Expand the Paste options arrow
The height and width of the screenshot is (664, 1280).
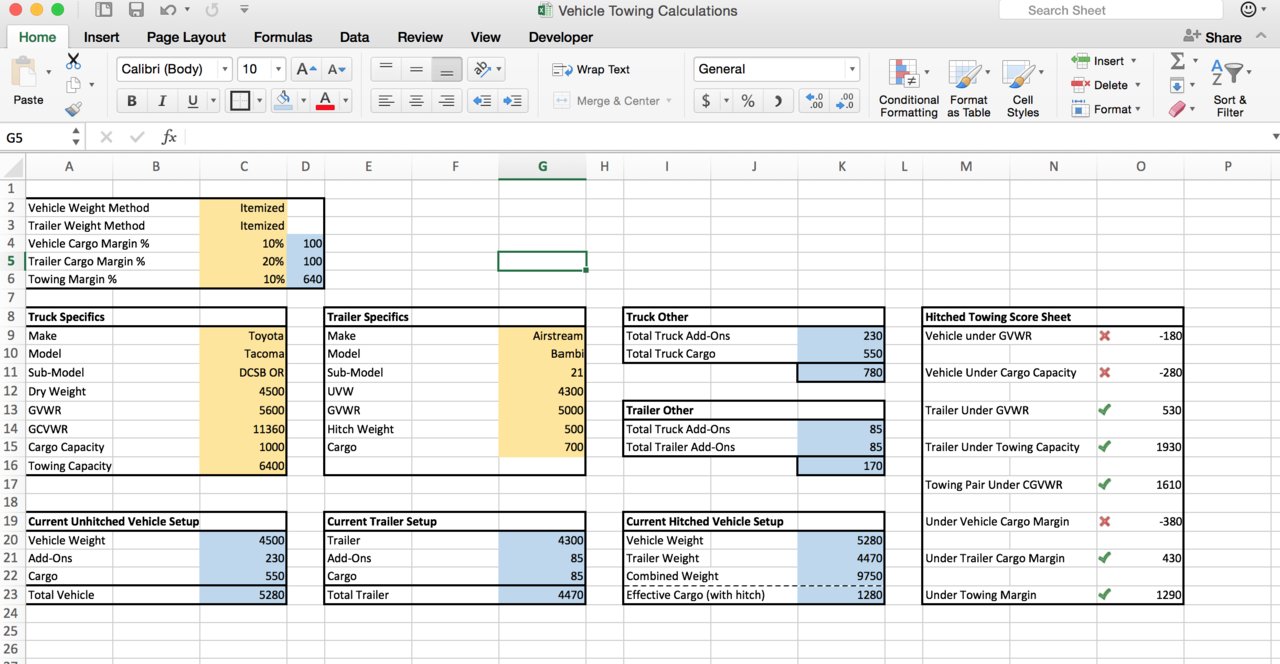(x=49, y=72)
